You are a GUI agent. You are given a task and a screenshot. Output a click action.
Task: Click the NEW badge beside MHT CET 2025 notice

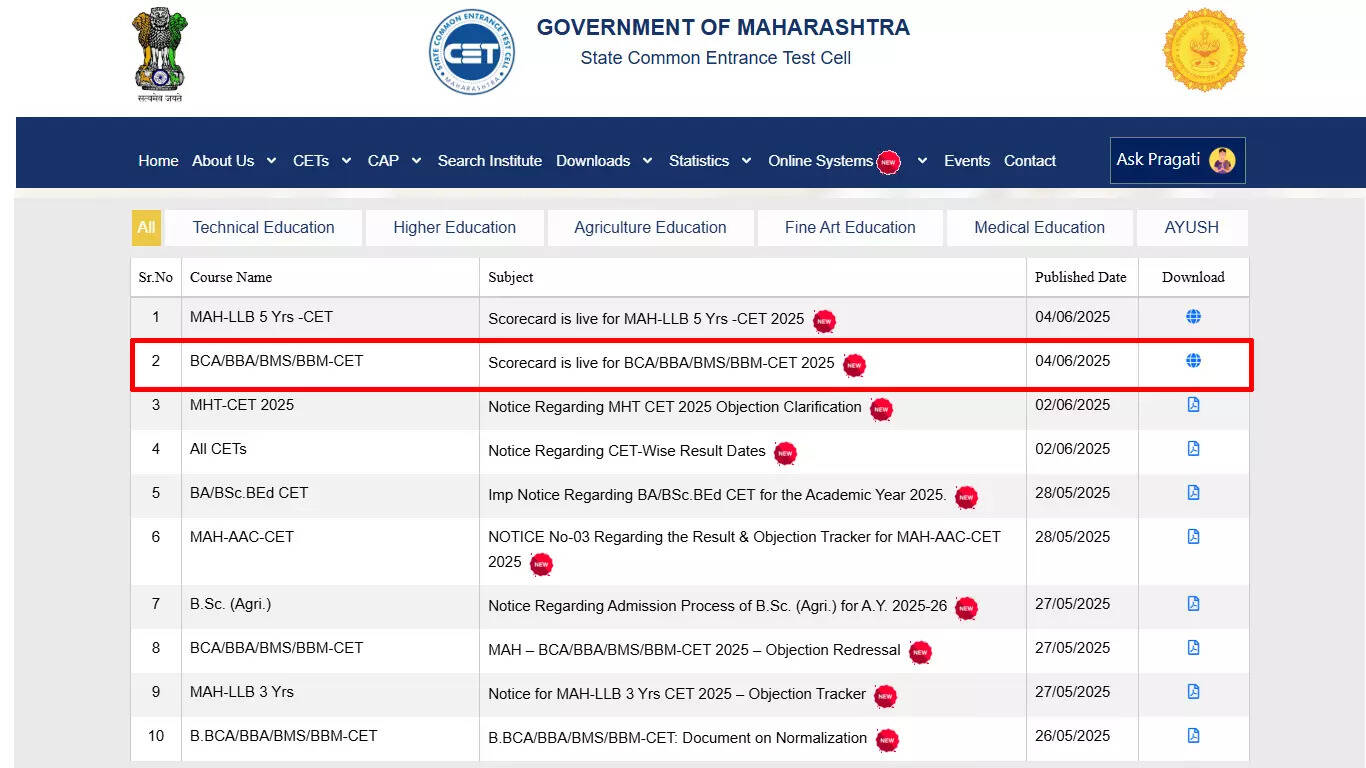[879, 409]
